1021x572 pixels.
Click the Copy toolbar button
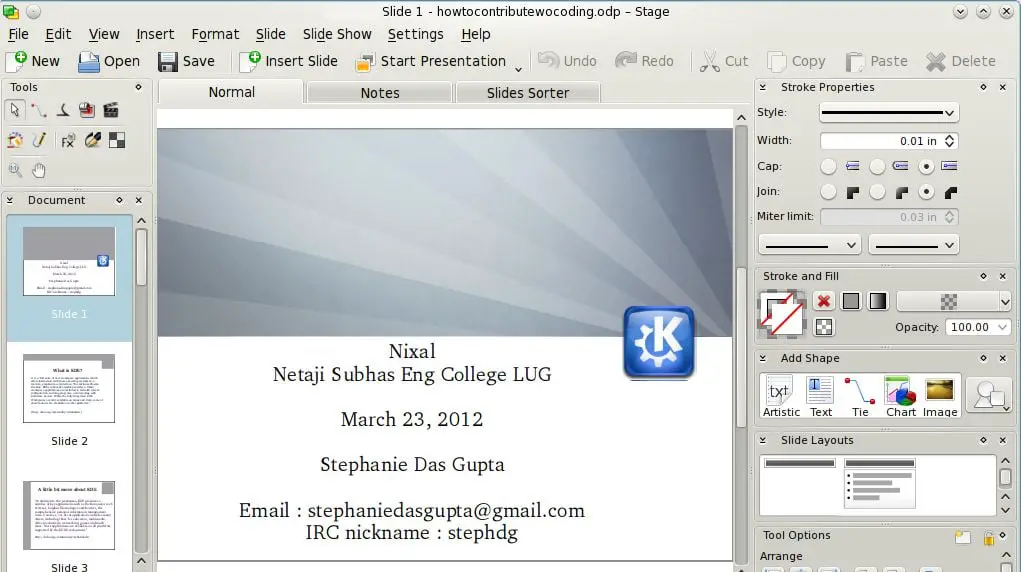pyautogui.click(x=796, y=61)
